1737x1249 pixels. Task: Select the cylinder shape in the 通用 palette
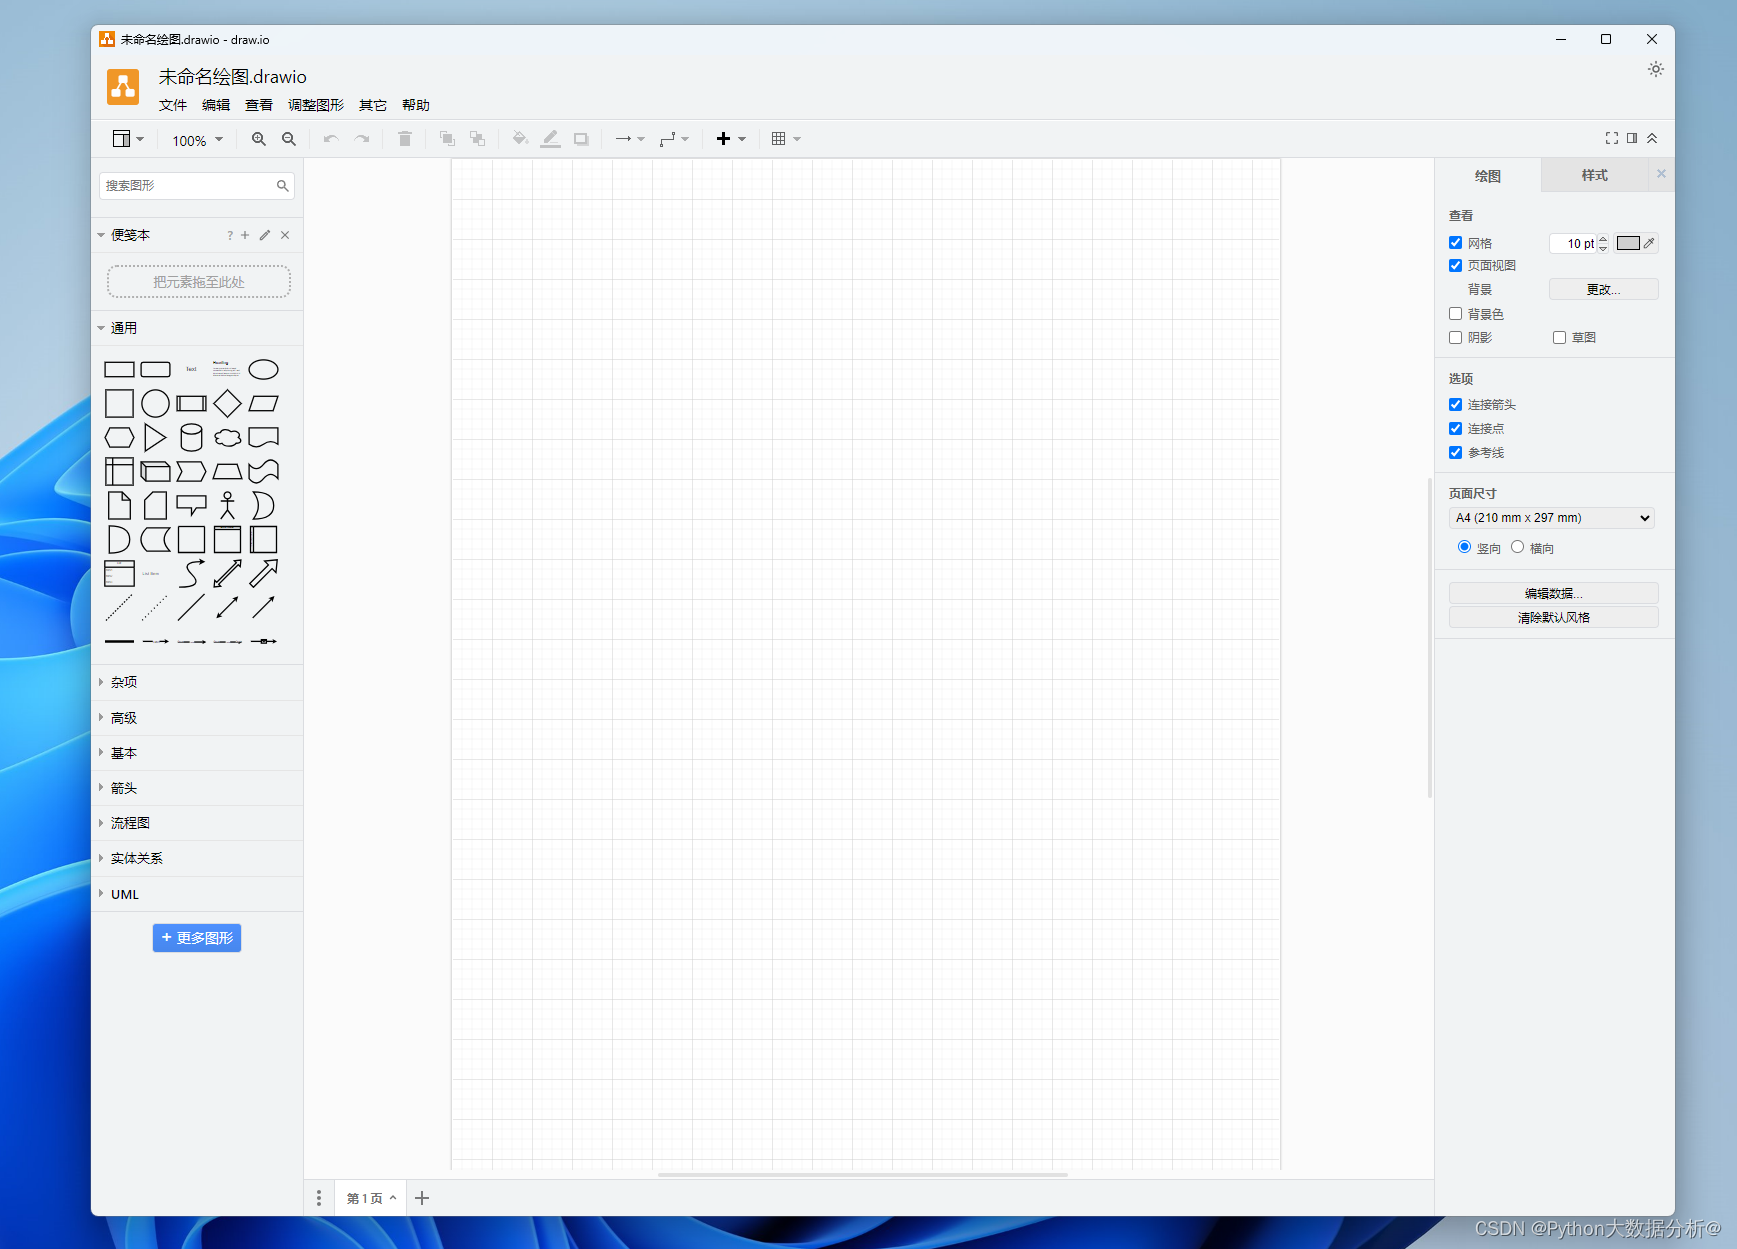click(191, 437)
